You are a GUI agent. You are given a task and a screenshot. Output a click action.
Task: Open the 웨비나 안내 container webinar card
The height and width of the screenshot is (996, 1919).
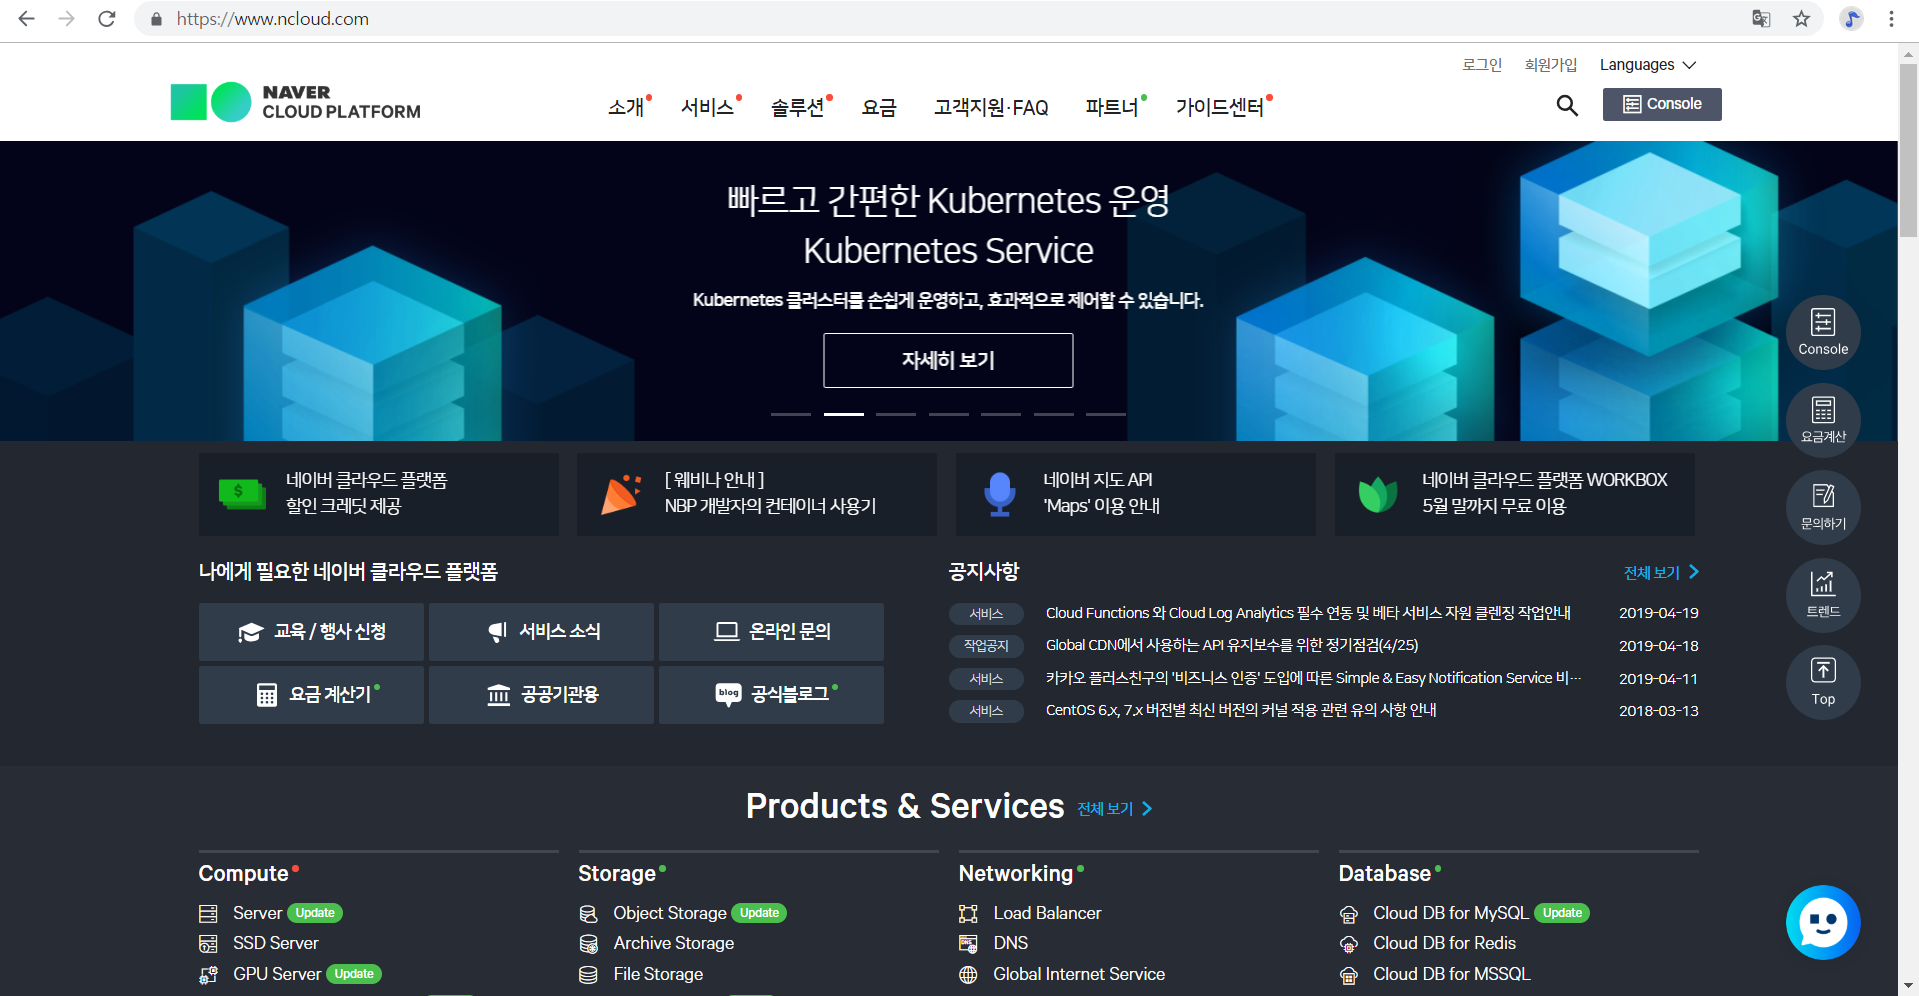pos(757,494)
